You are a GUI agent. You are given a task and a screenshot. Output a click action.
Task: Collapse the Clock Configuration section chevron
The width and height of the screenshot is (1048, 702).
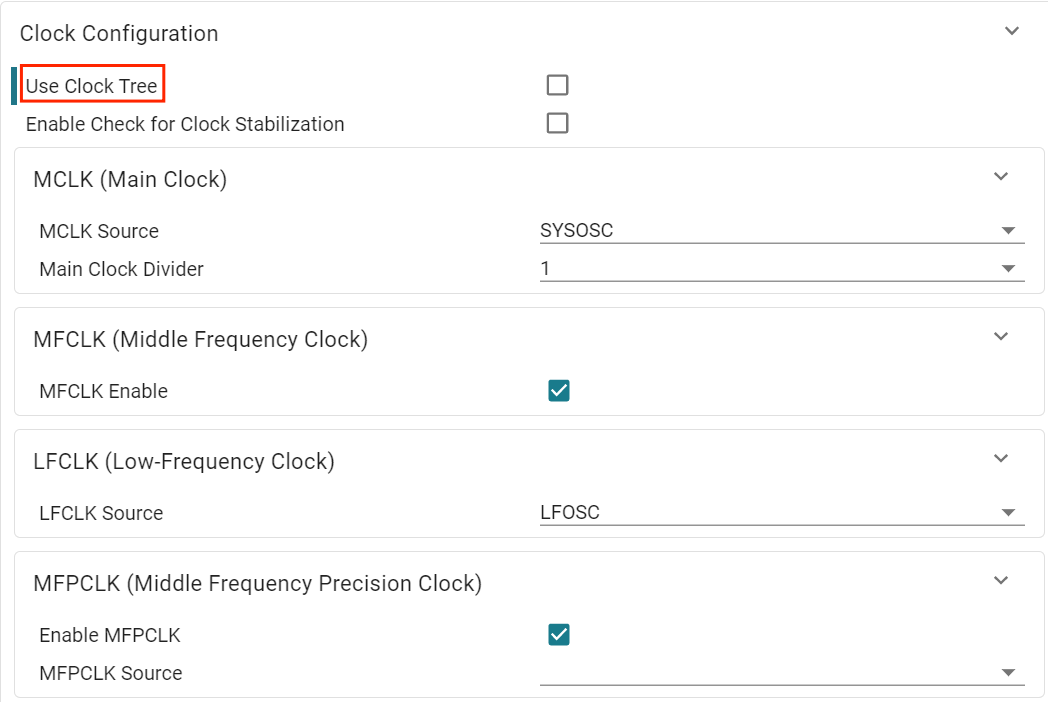click(1012, 31)
